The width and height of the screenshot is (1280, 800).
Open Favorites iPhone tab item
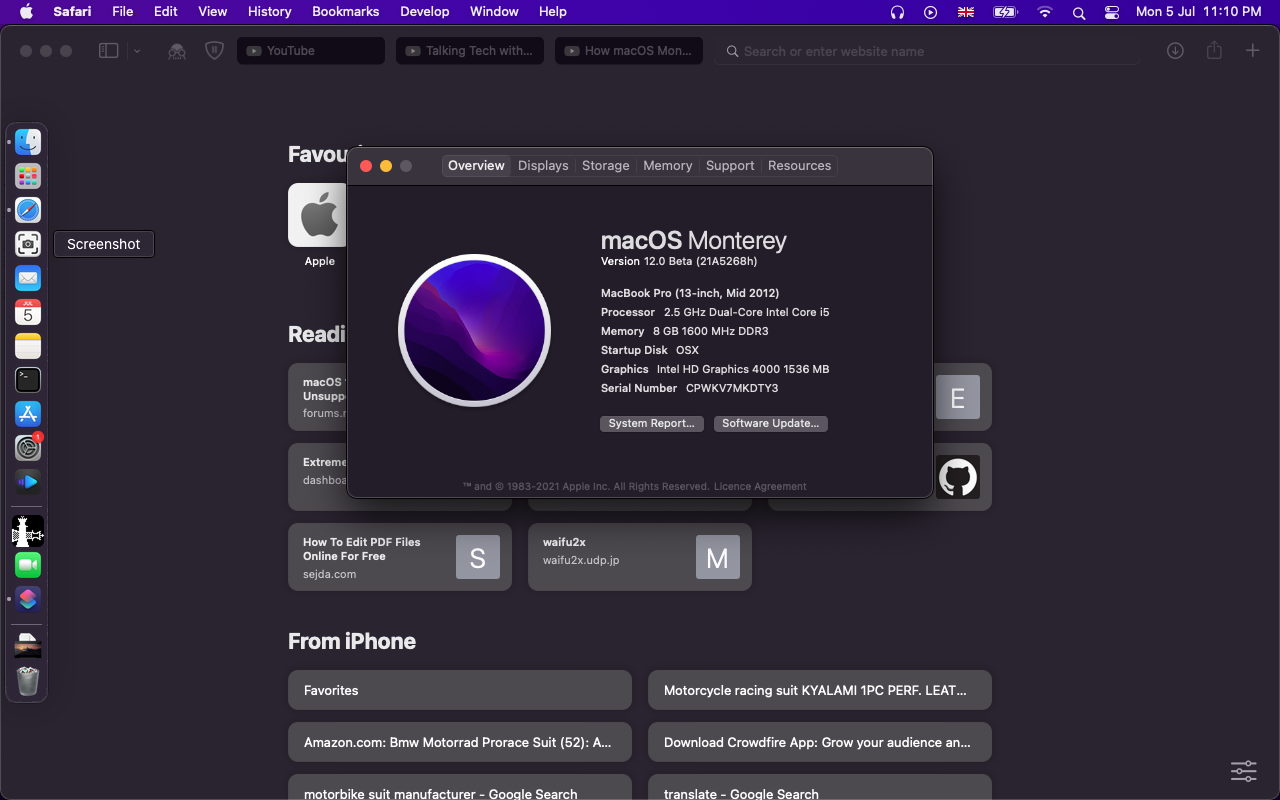(460, 690)
